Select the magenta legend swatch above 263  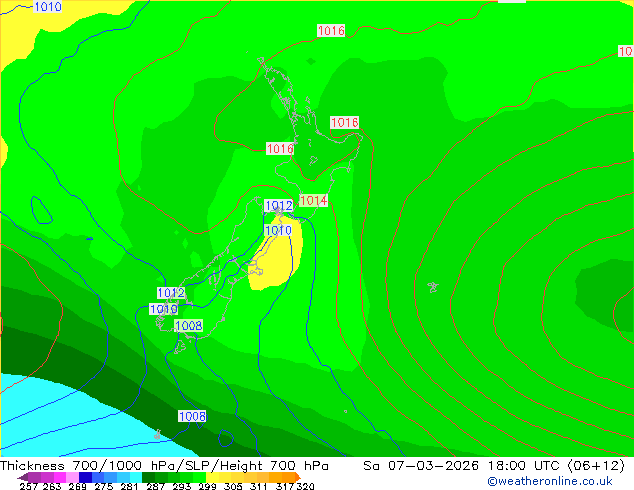point(60,477)
